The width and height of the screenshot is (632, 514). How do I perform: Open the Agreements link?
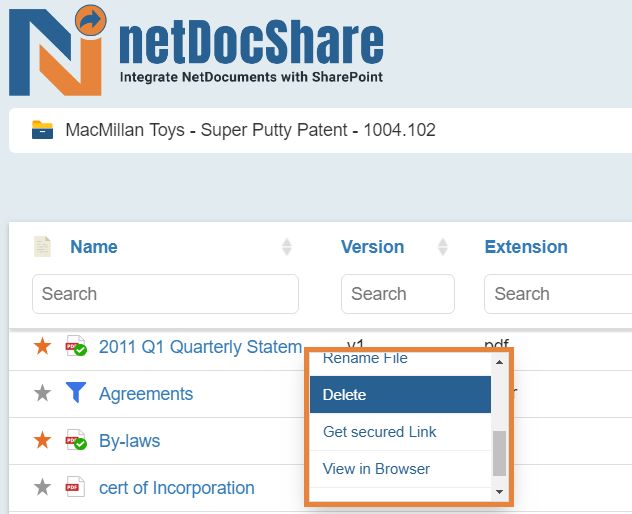pos(146,394)
